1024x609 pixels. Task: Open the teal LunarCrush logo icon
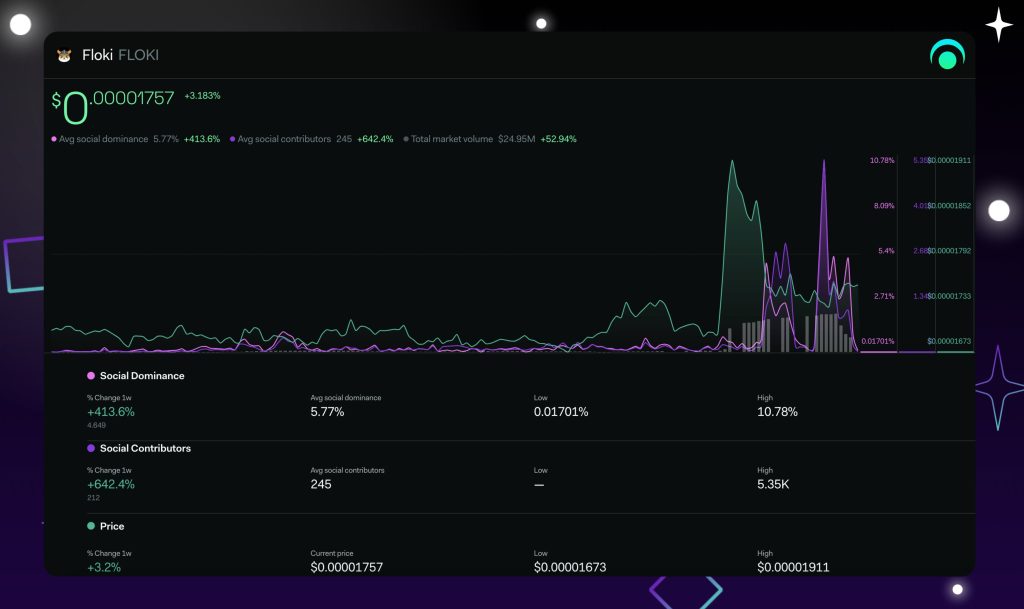pos(947,54)
